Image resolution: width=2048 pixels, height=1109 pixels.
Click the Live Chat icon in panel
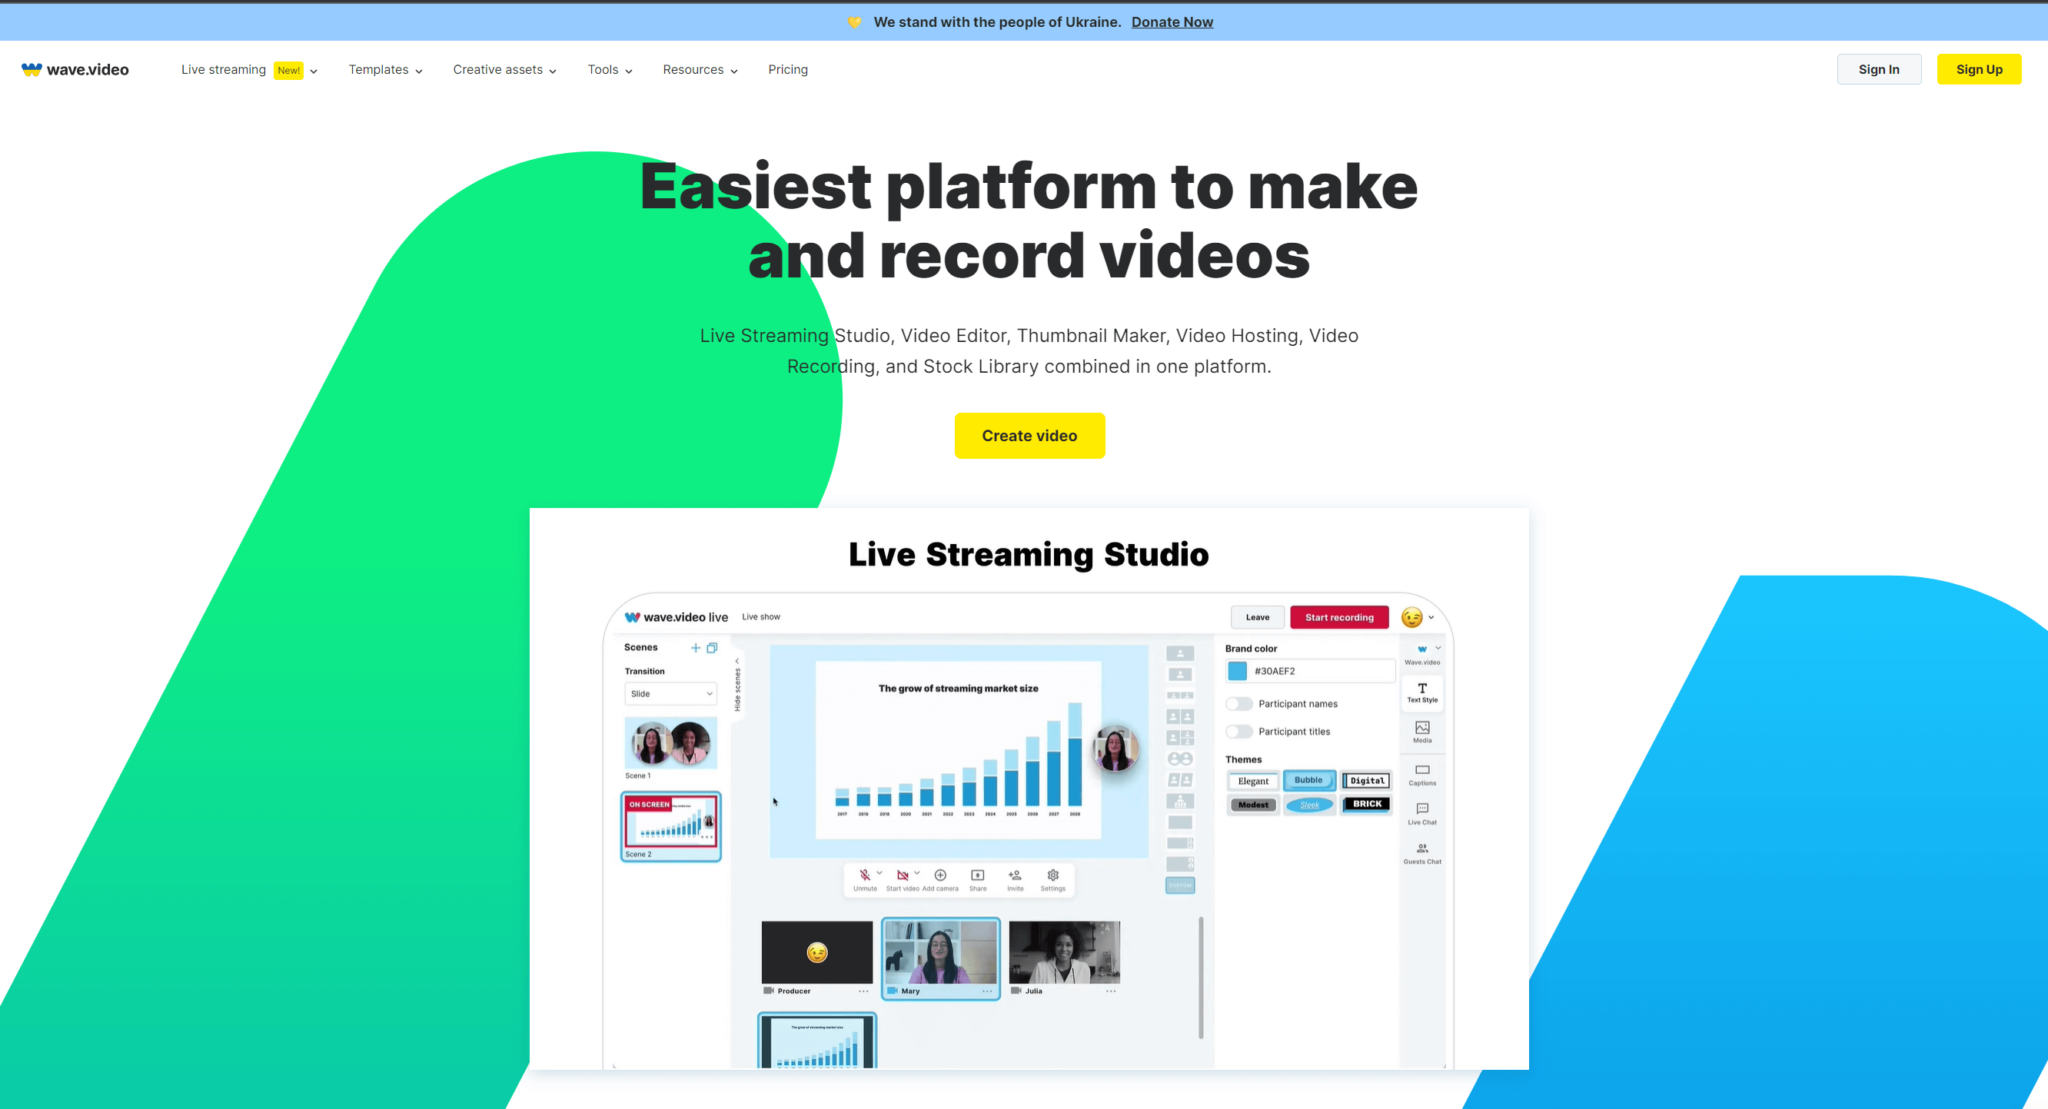click(x=1421, y=814)
